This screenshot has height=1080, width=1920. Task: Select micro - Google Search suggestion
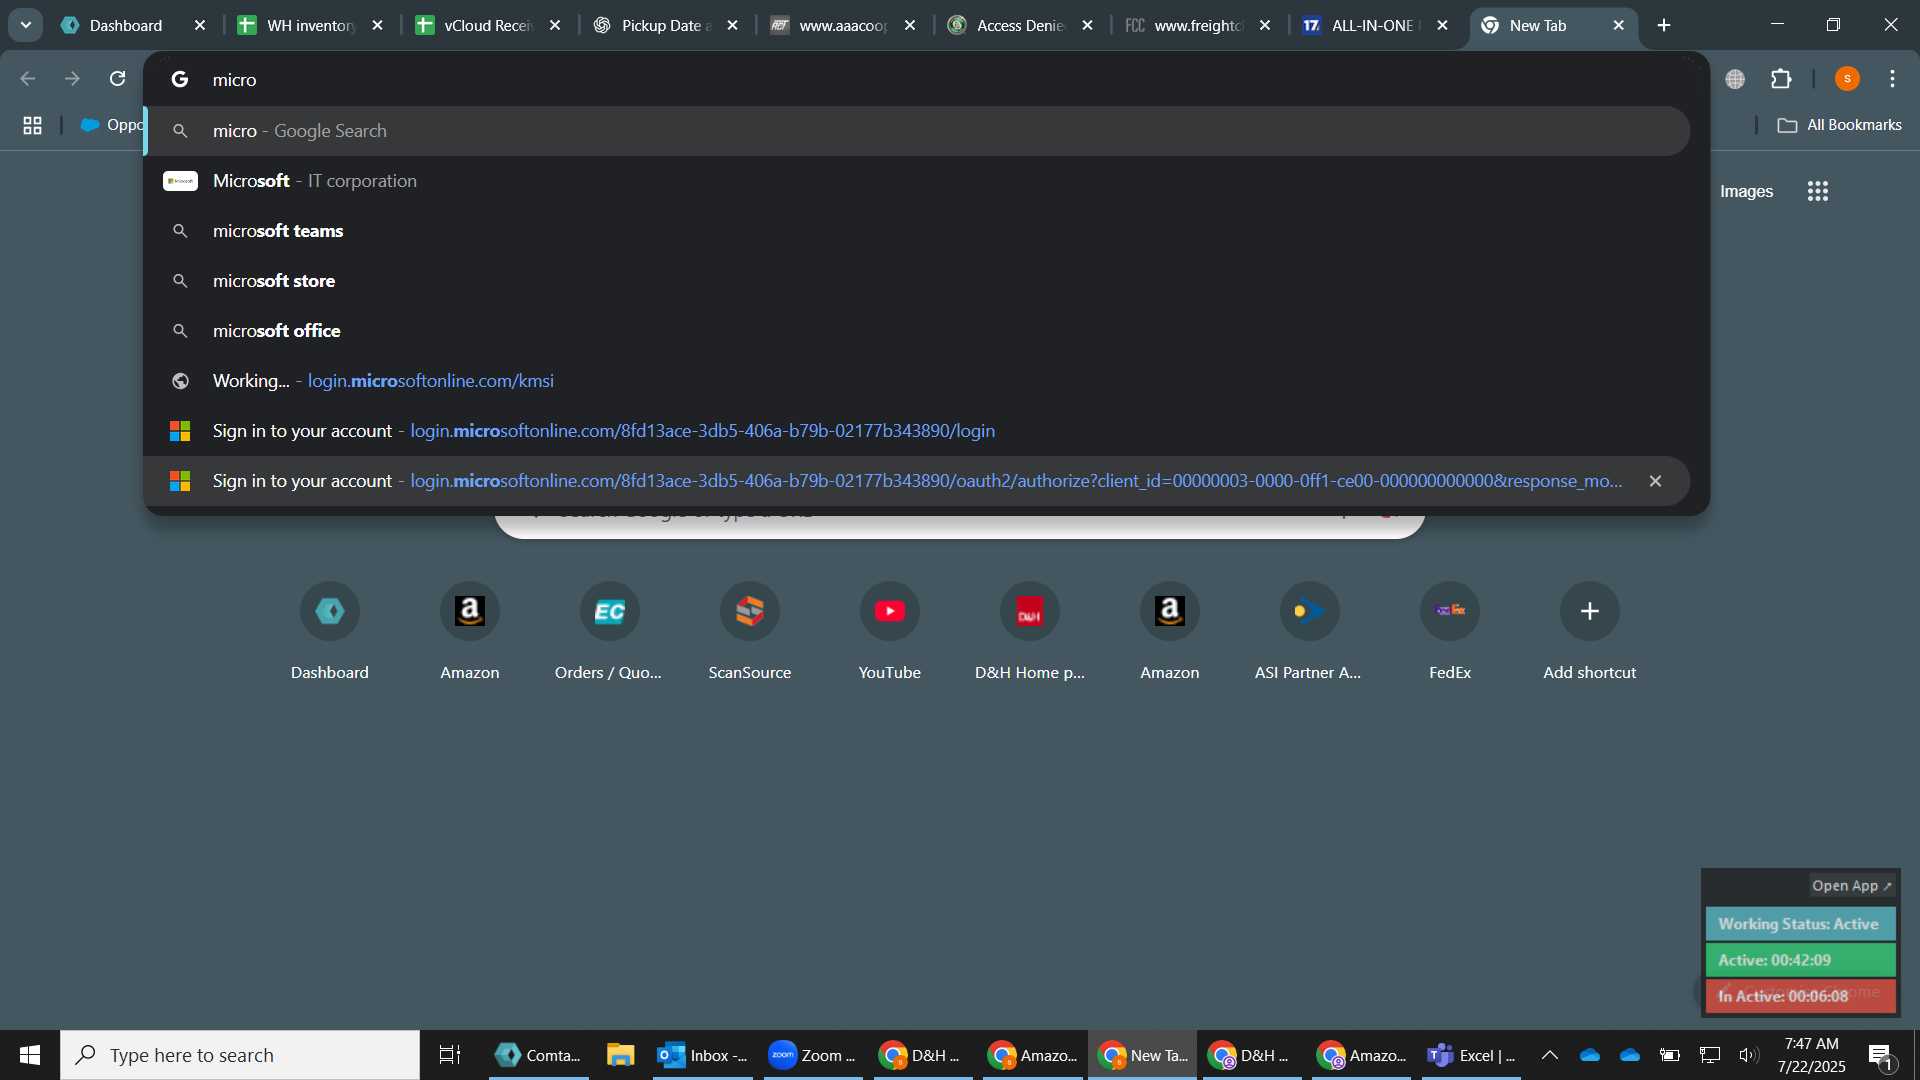pos(917,131)
